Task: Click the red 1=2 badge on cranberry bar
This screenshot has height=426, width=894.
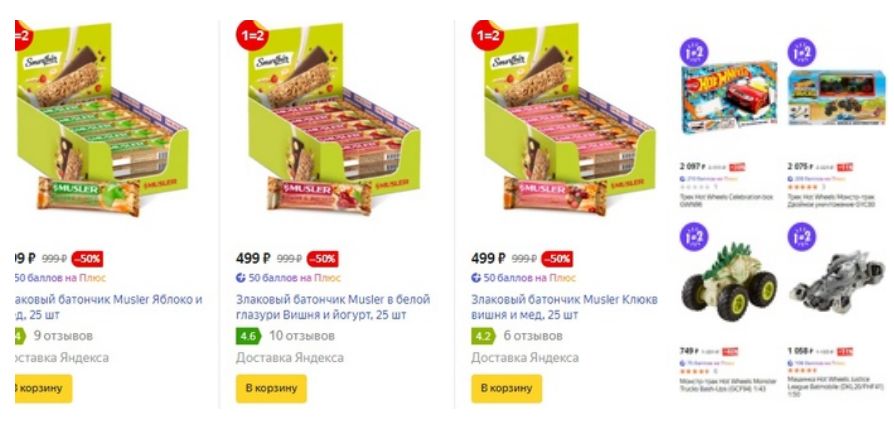Action: [487, 35]
